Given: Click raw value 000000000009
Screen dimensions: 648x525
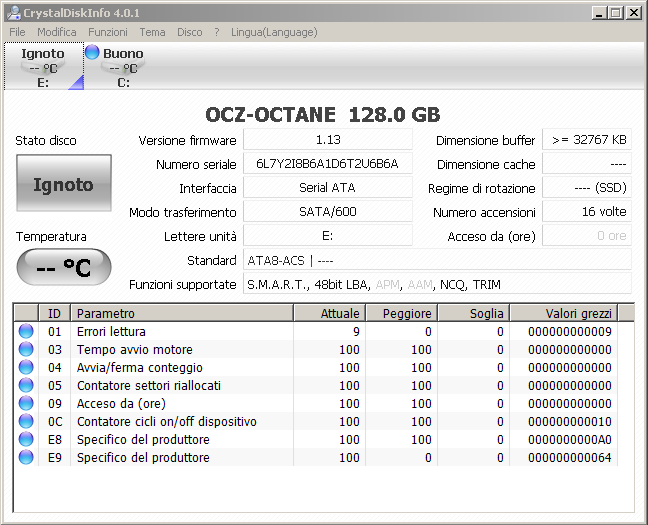Looking at the screenshot, I should click(569, 332).
